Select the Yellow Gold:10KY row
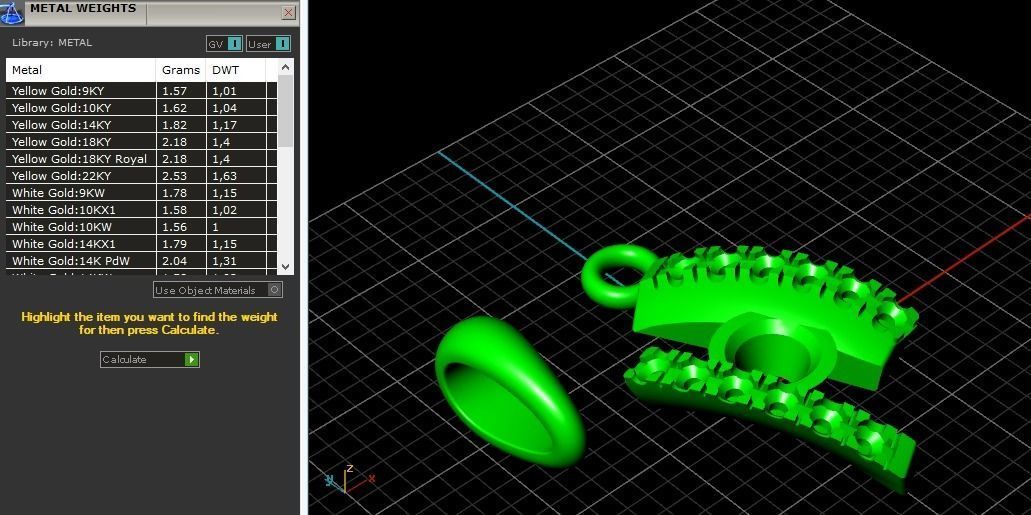1031x515 pixels. point(141,108)
